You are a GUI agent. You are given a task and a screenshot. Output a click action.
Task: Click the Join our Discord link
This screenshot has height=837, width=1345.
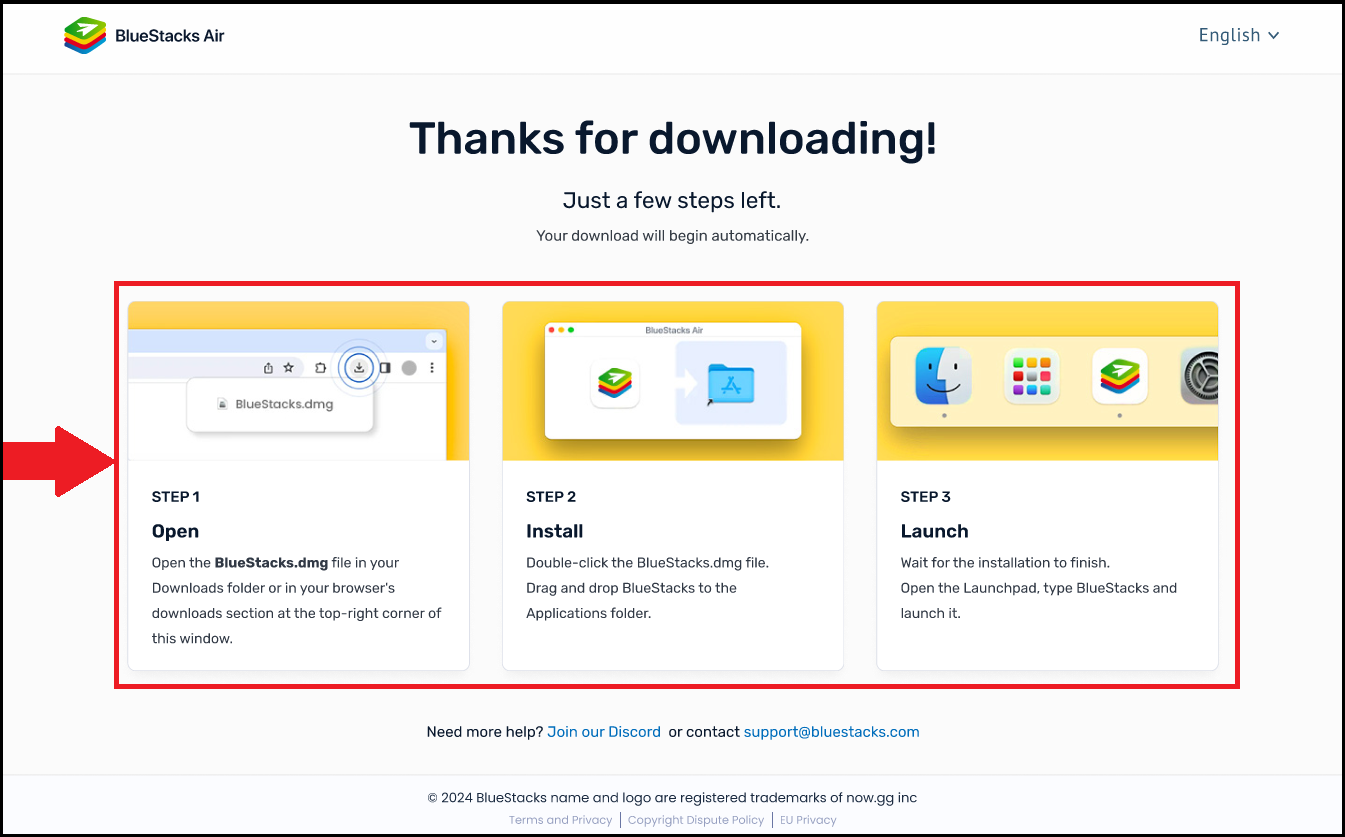point(604,731)
